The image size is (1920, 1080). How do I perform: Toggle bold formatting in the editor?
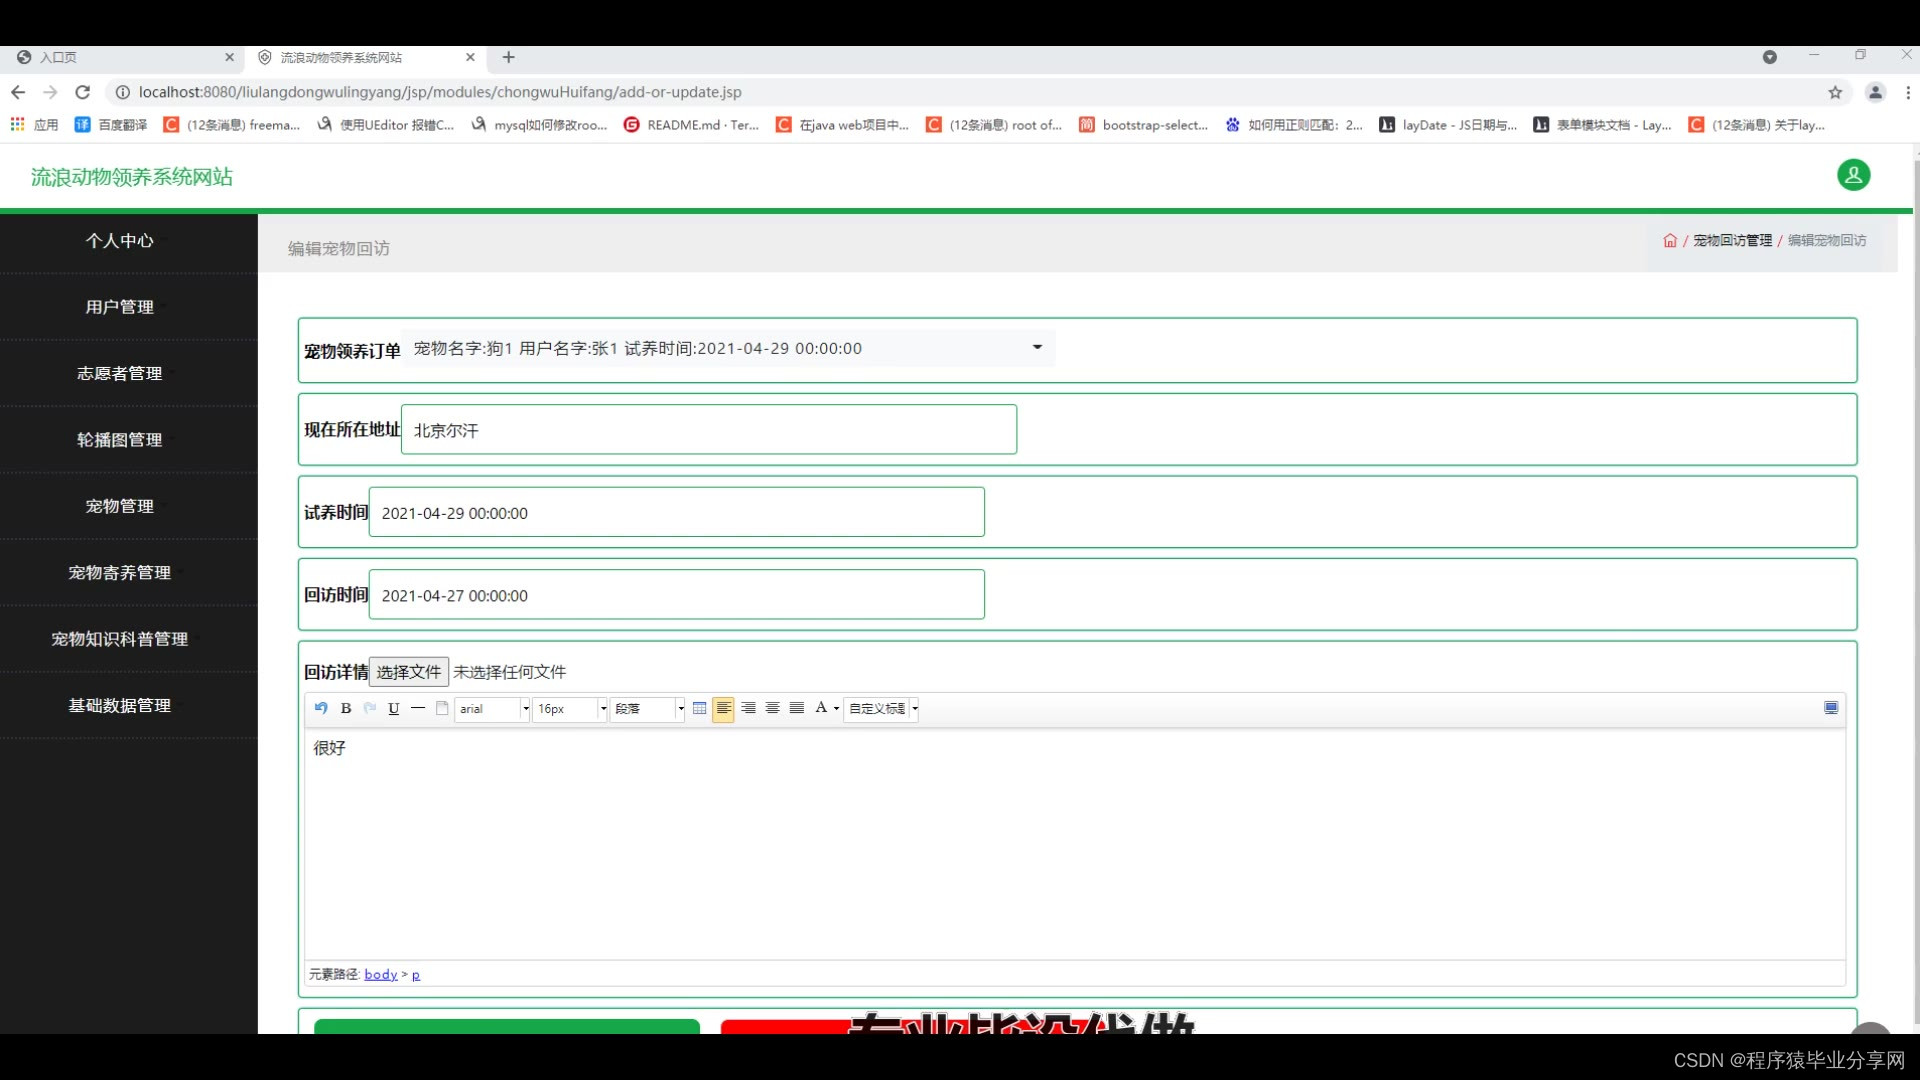[346, 708]
